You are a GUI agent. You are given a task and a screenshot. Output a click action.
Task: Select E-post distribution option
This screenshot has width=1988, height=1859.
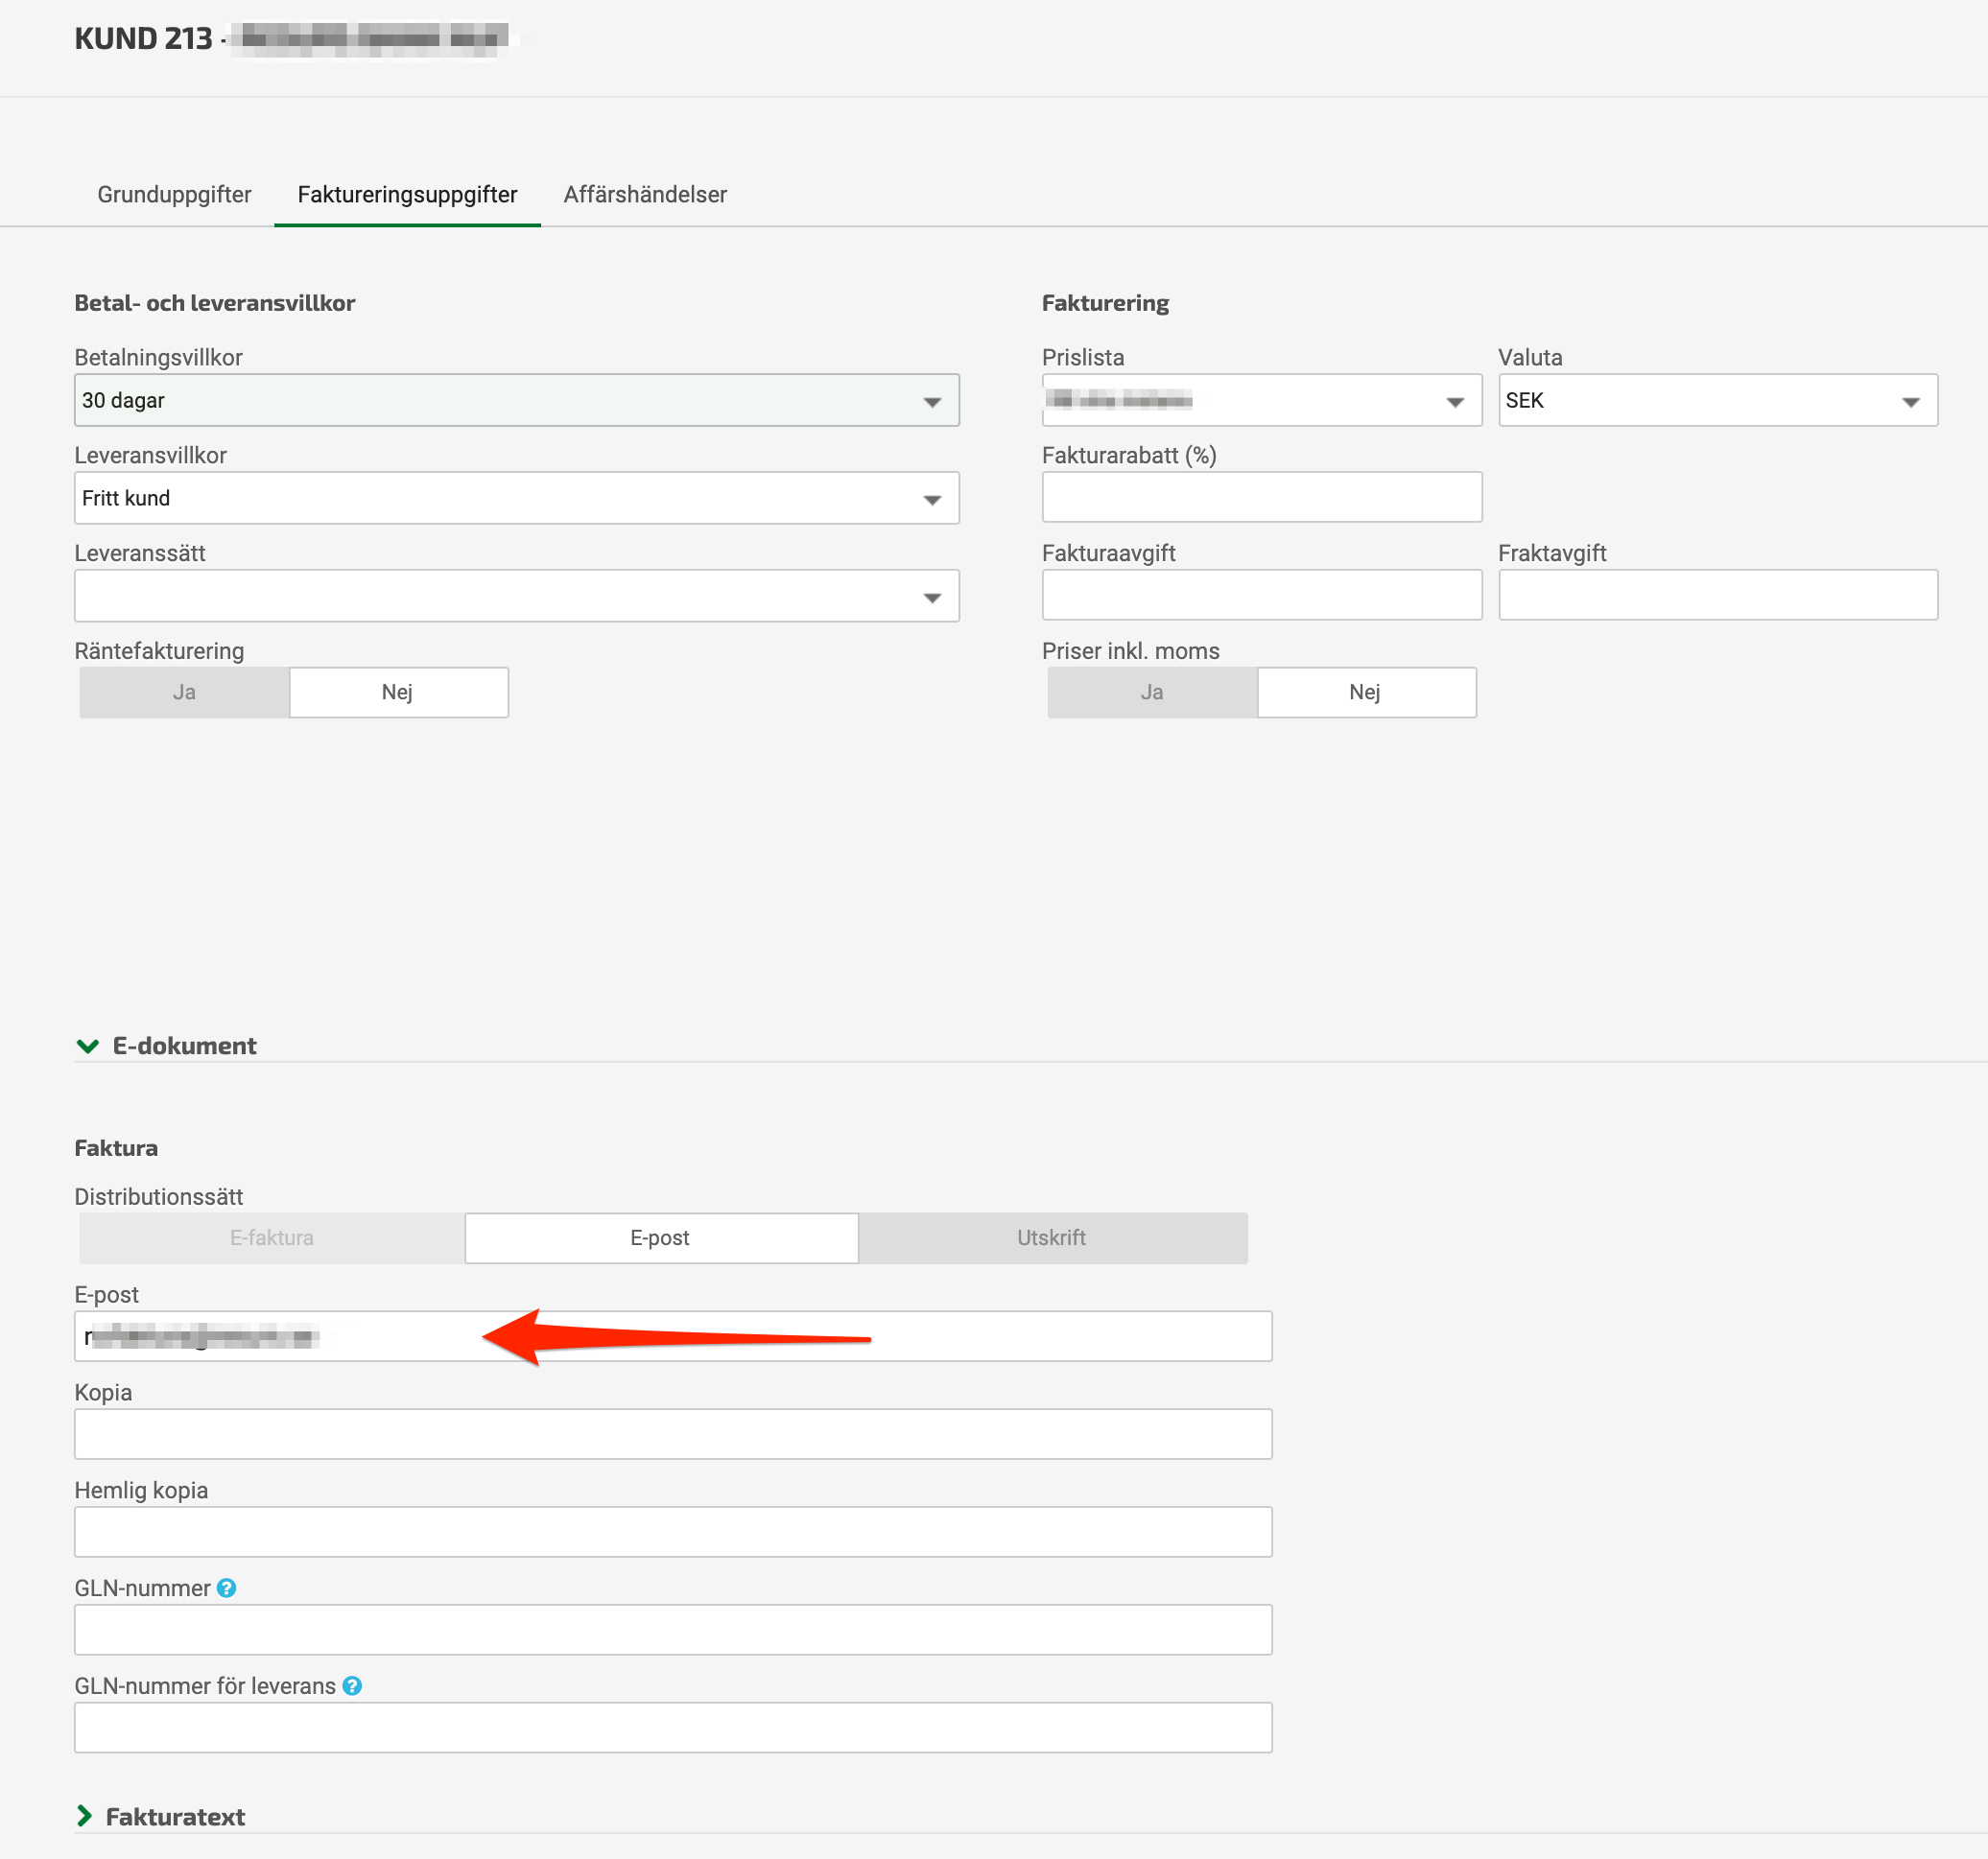click(660, 1238)
